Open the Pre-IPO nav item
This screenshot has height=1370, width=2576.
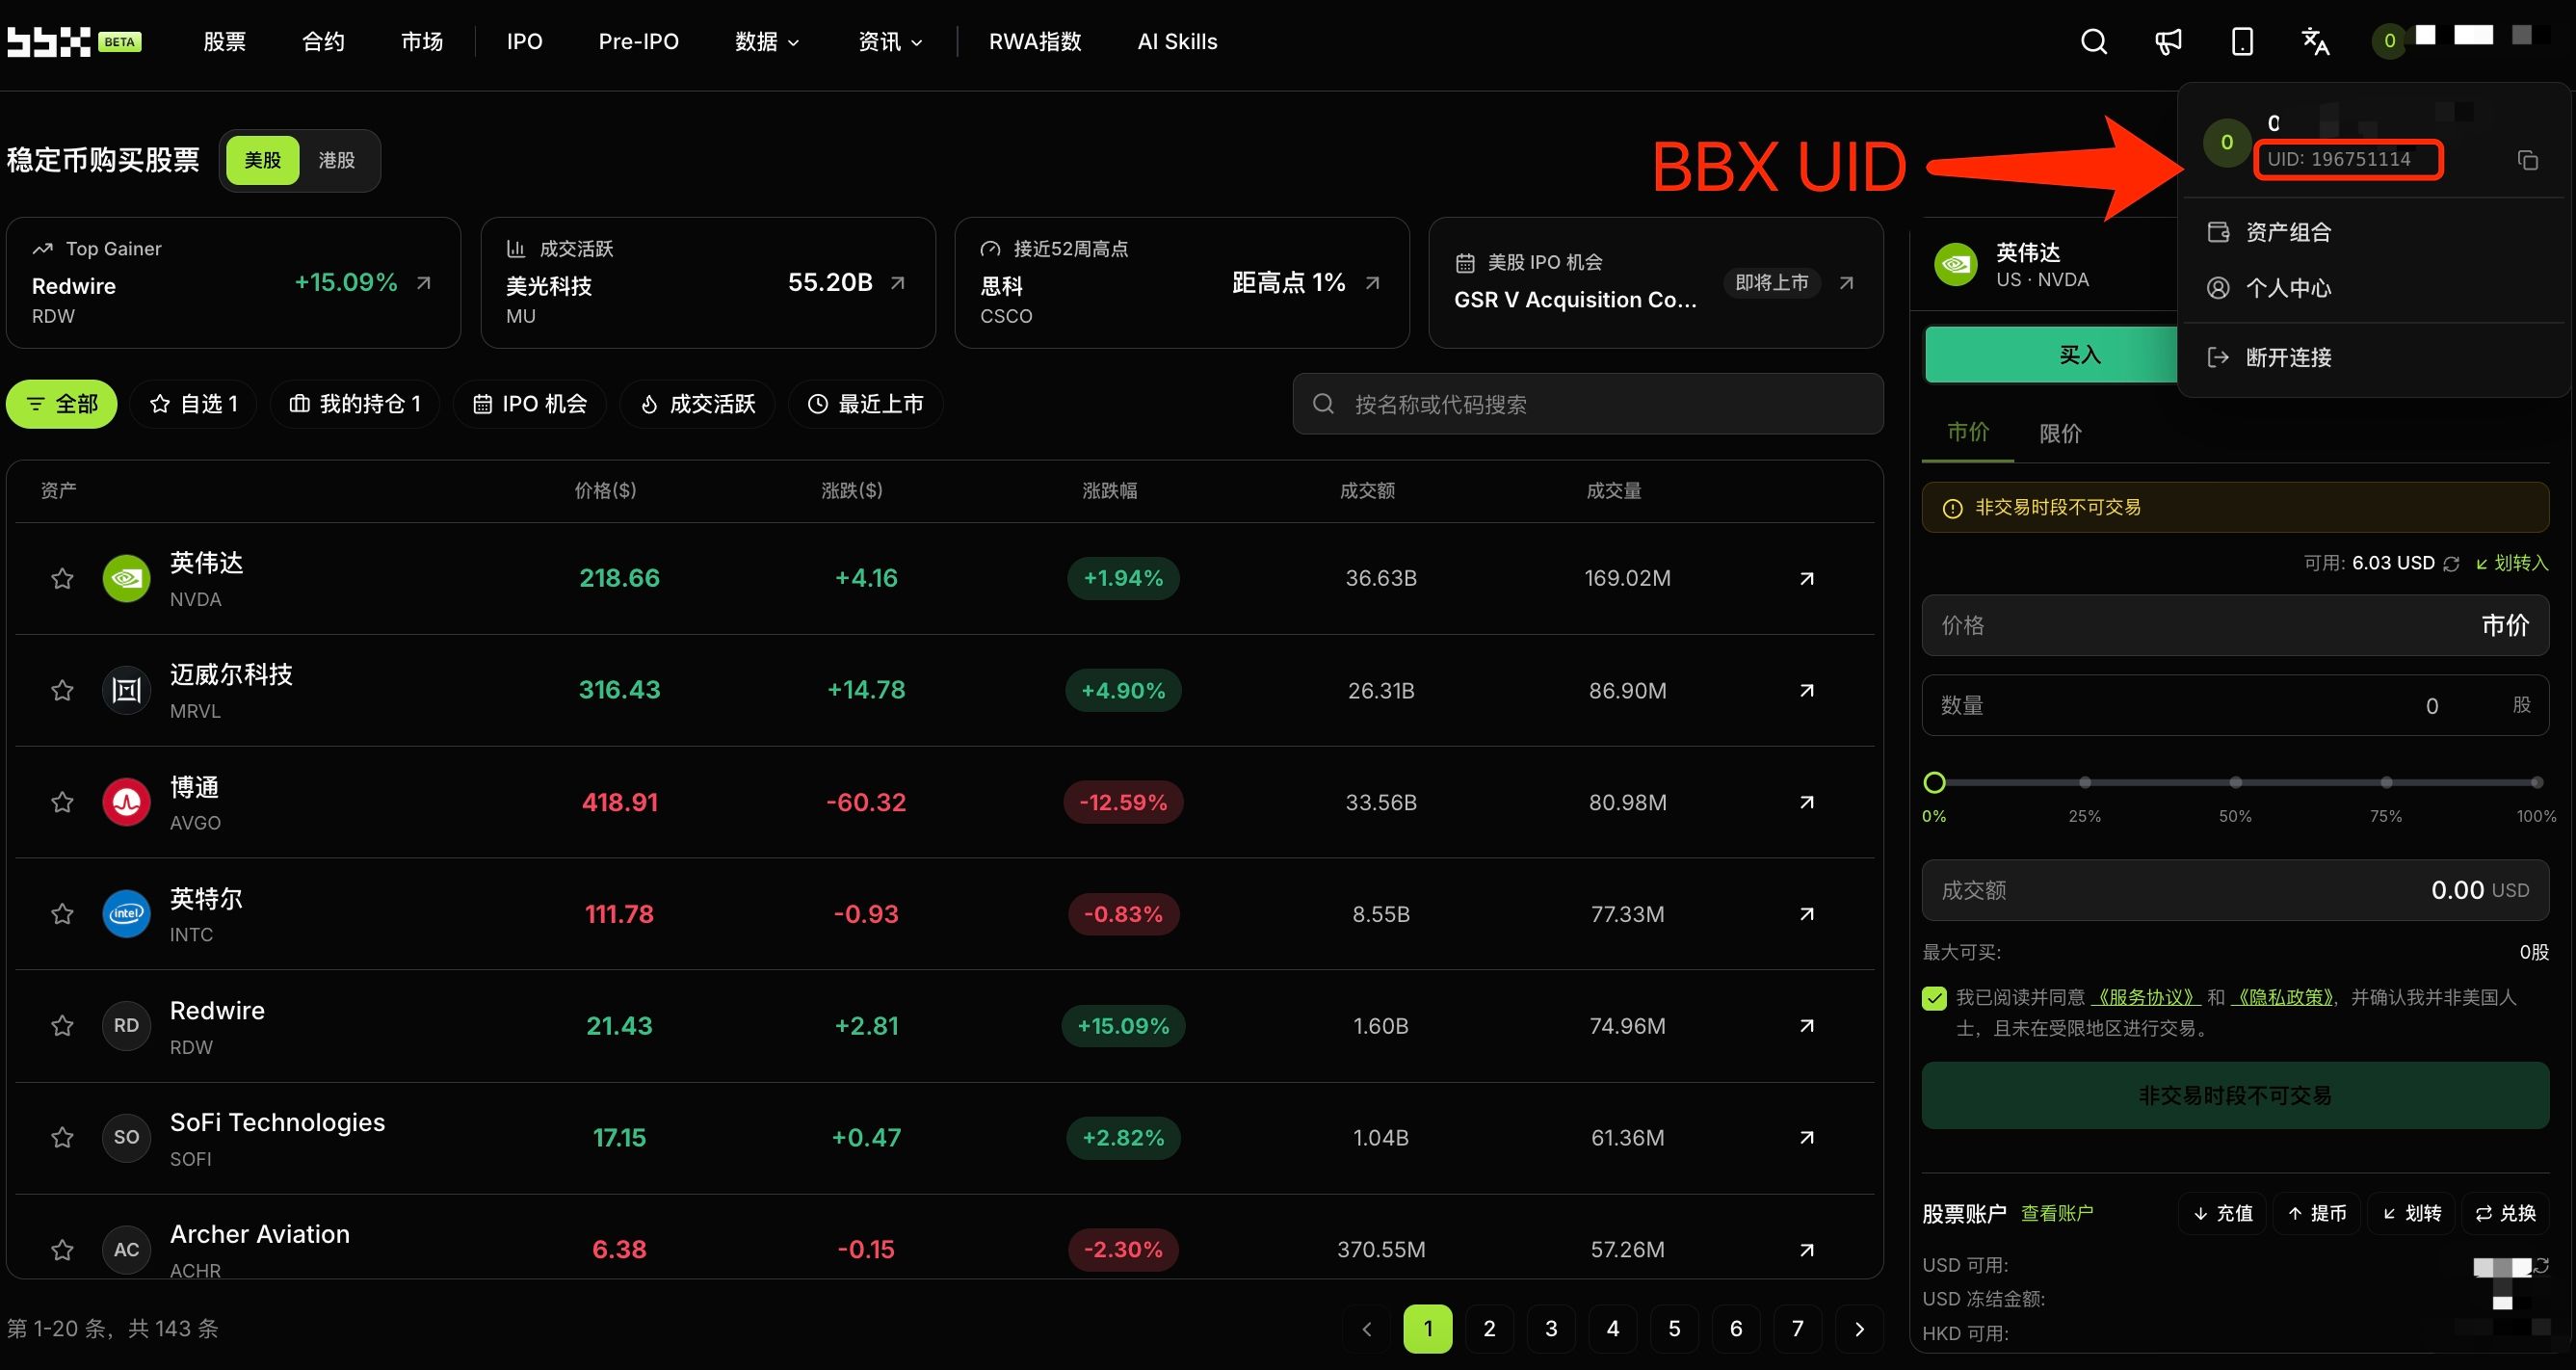click(638, 41)
